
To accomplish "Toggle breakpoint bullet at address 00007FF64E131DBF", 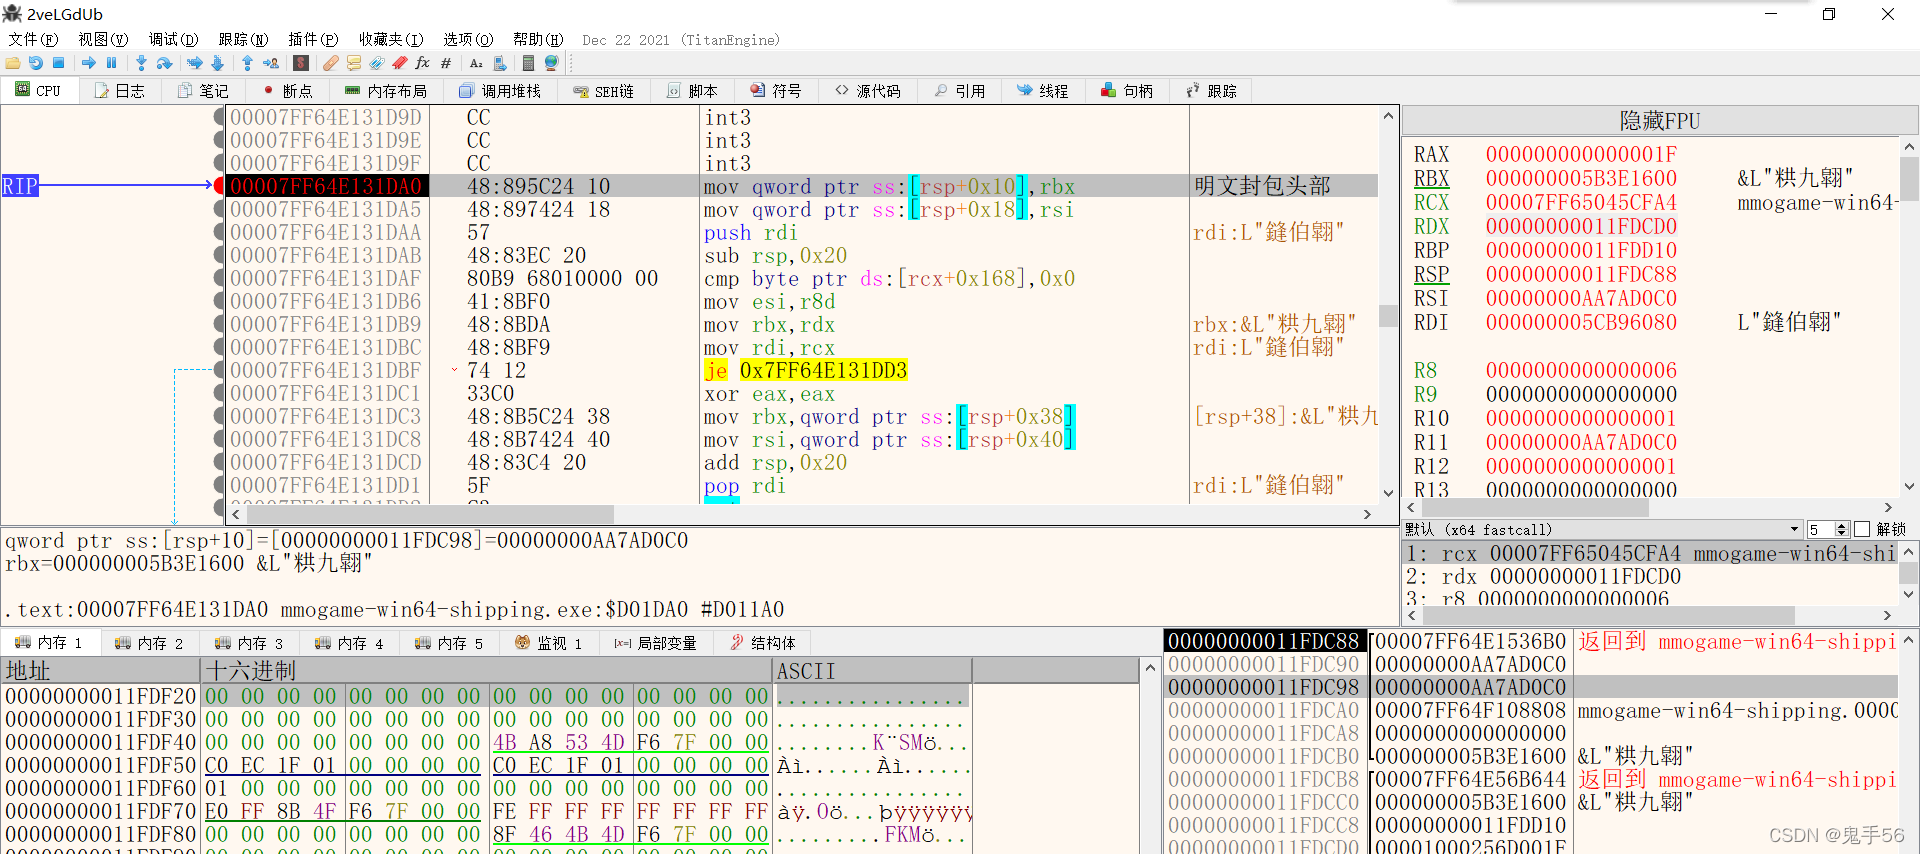I will tap(219, 370).
